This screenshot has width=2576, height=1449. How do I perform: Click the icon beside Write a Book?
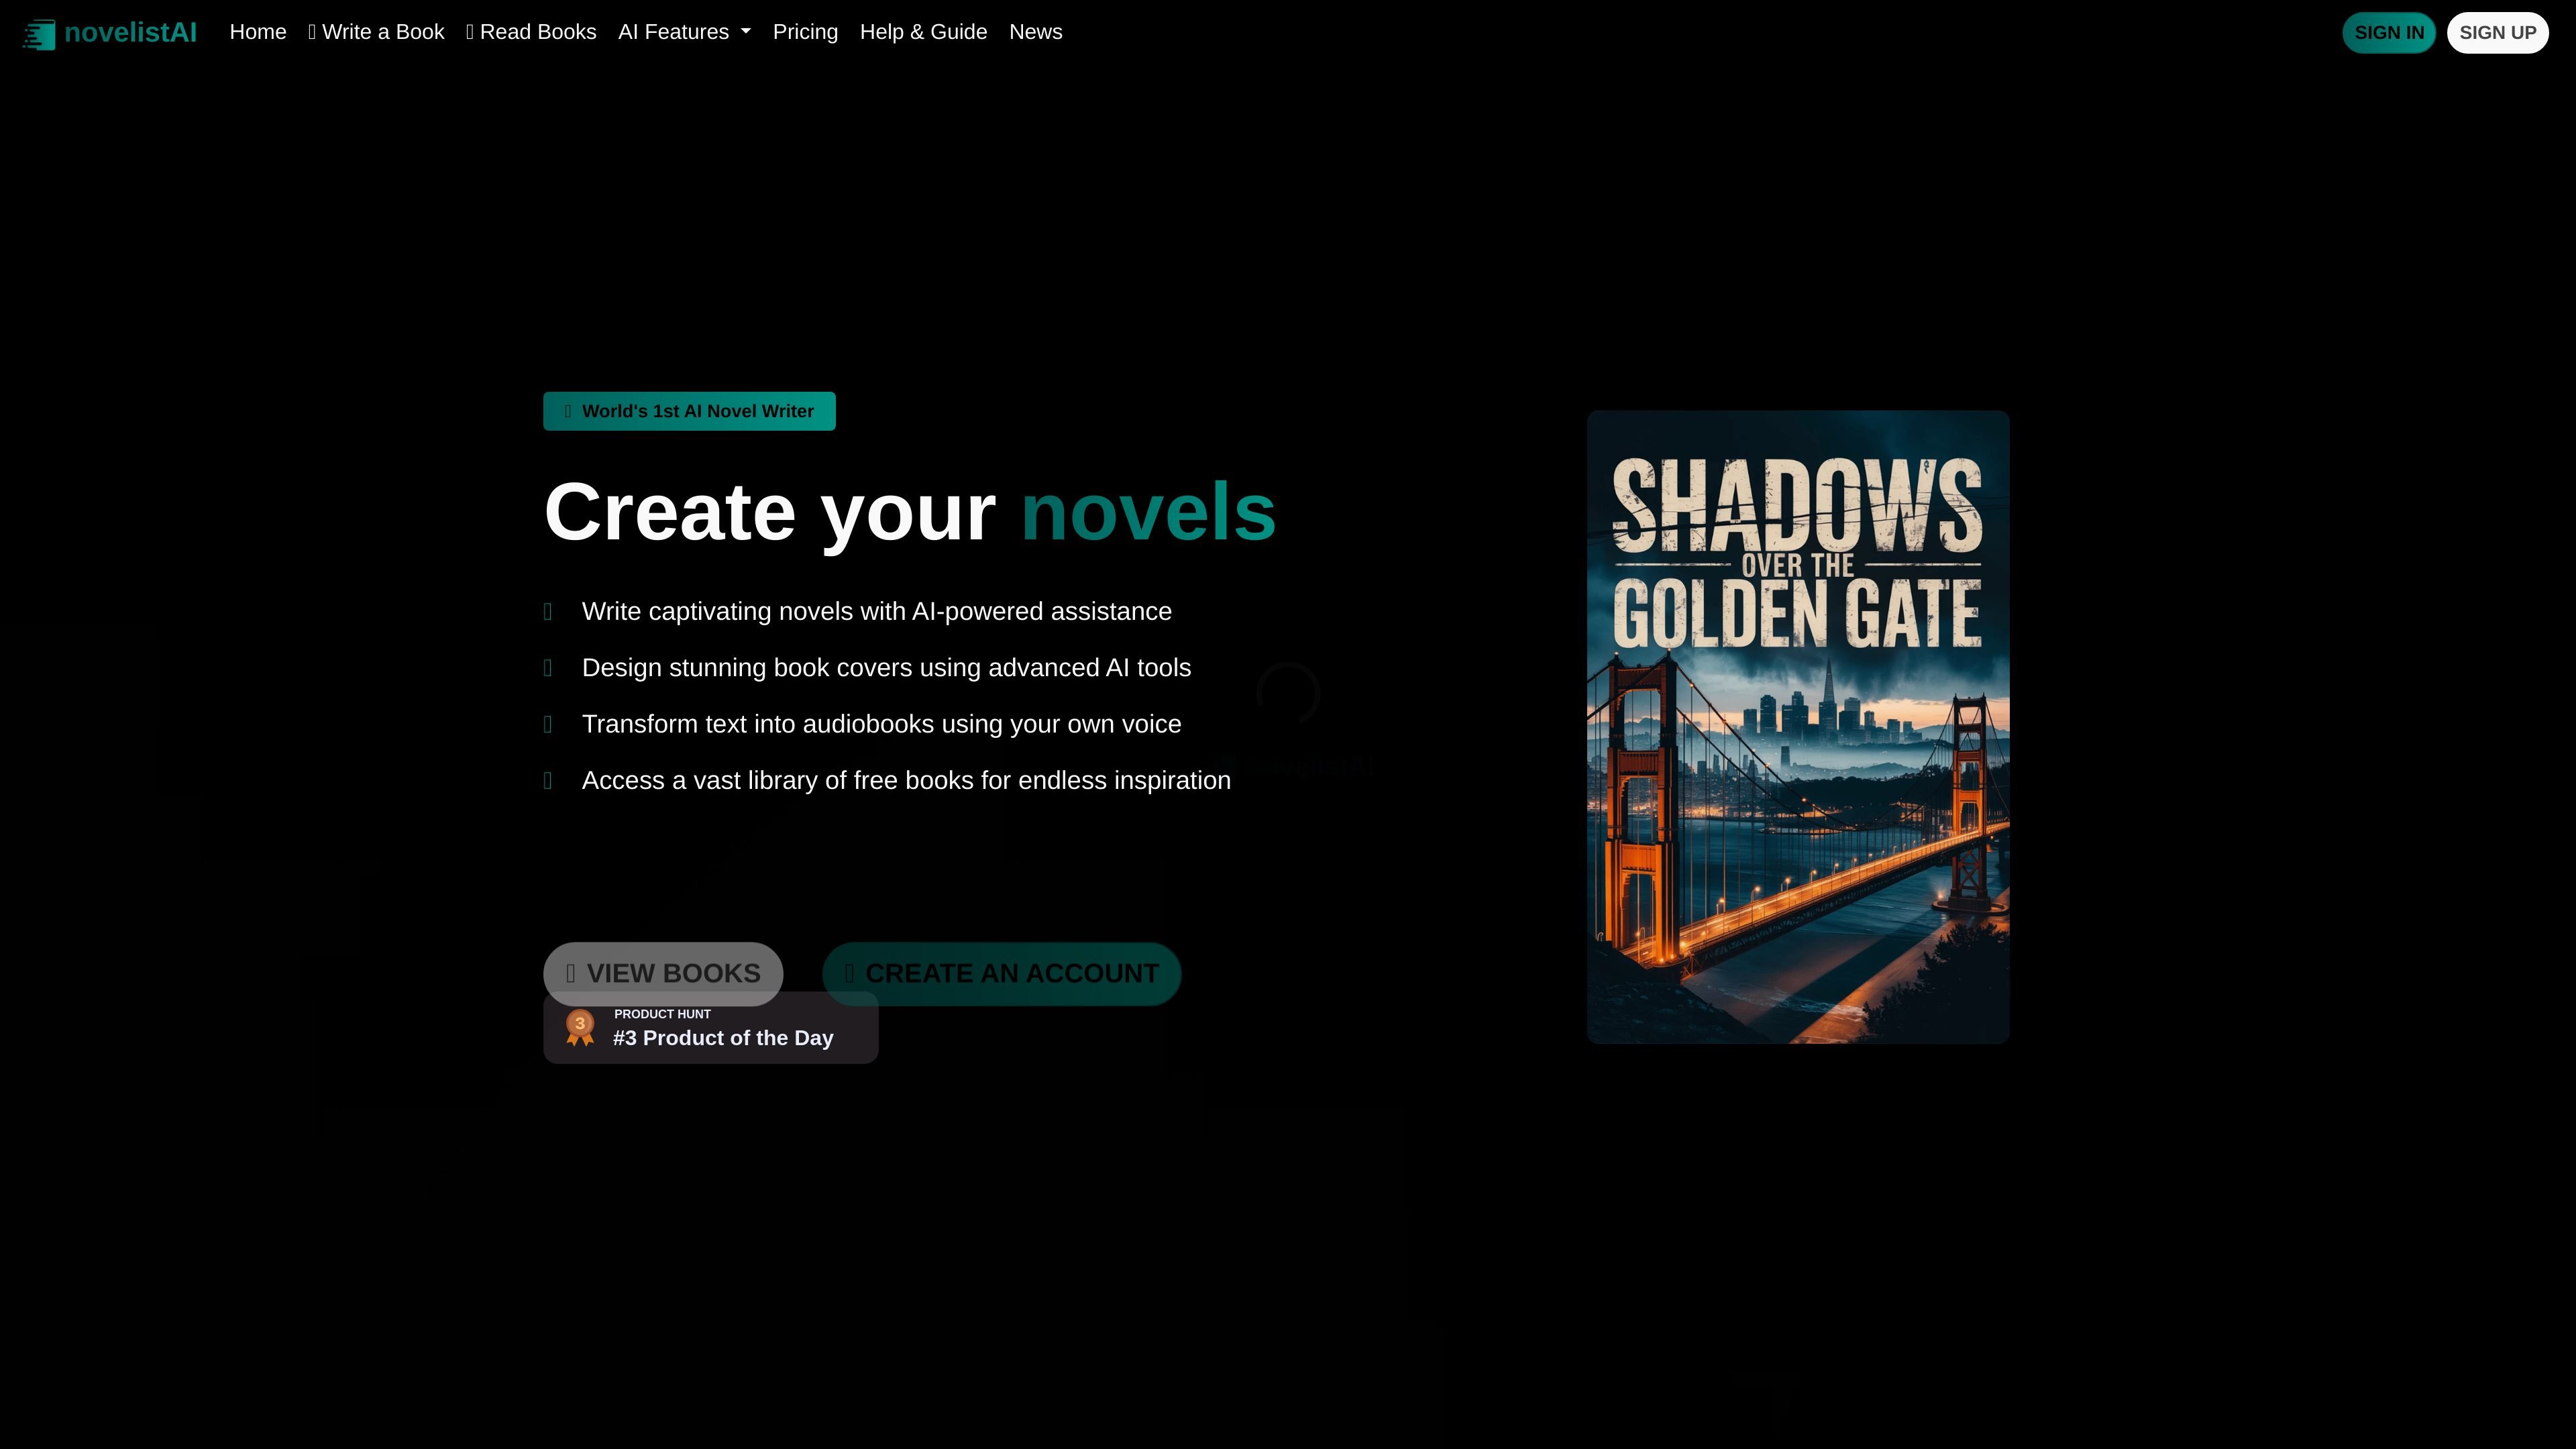[312, 32]
